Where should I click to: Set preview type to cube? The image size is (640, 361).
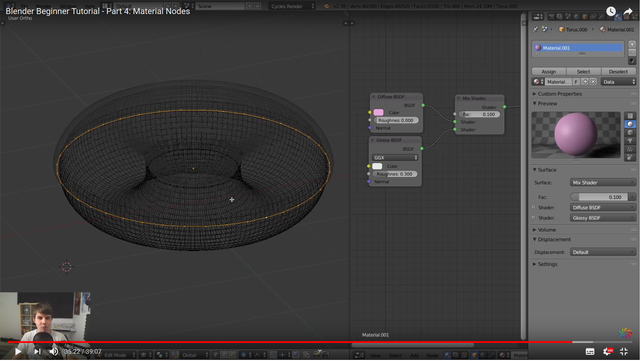[x=630, y=132]
